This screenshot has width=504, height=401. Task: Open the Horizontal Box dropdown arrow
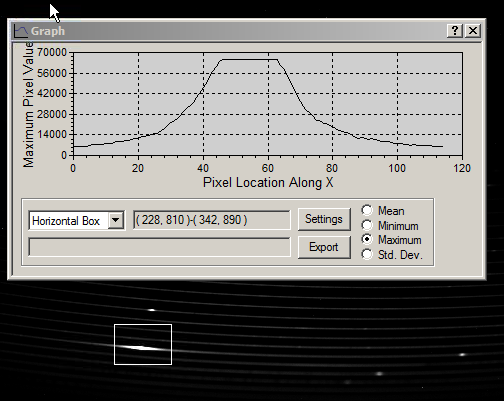[116, 220]
